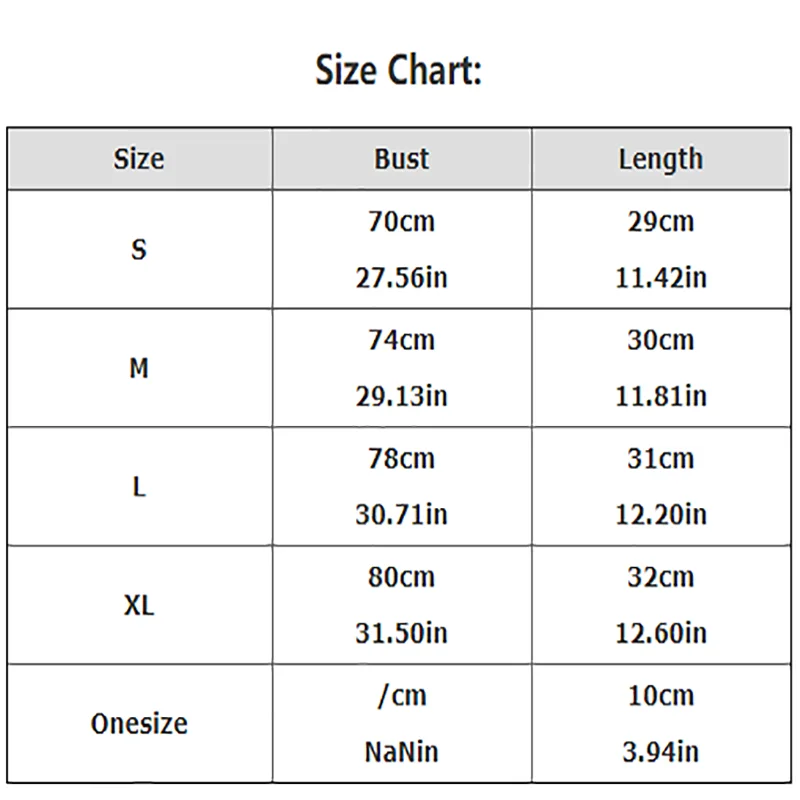Select the 74cm bust value
Screen dimensions: 800x800
pos(402,340)
